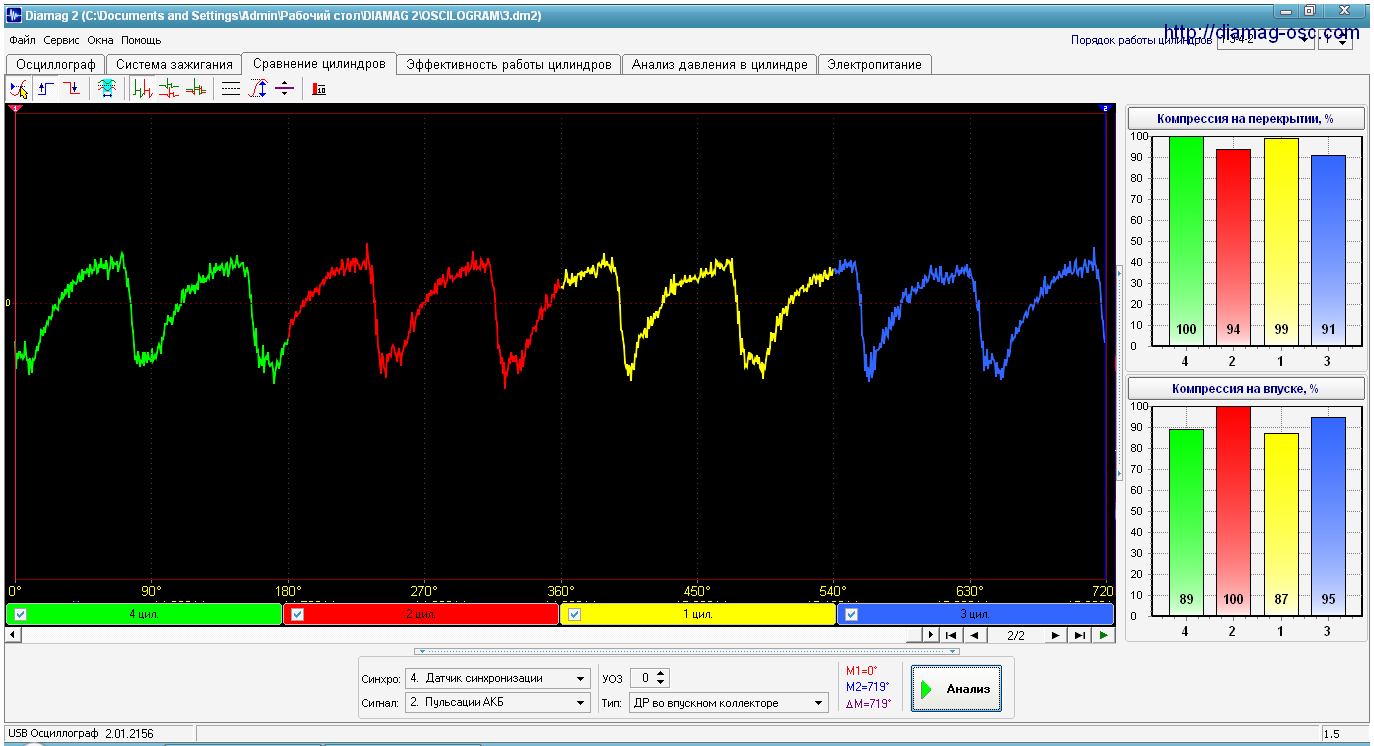Jump to last frame navigation button
This screenshot has width=1374, height=746.
pyautogui.click(x=1080, y=635)
